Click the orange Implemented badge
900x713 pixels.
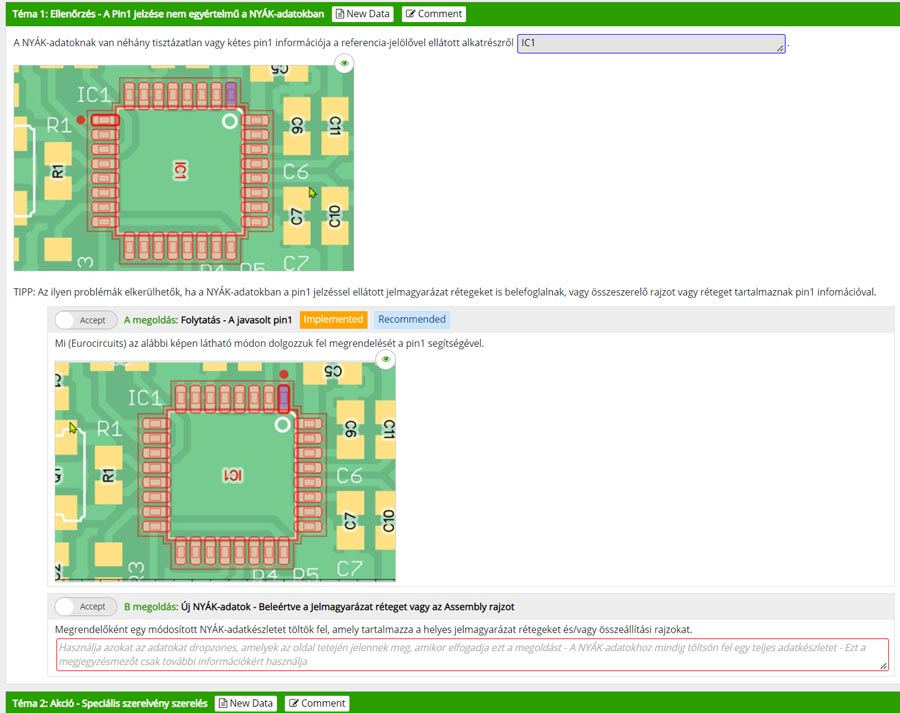point(333,320)
